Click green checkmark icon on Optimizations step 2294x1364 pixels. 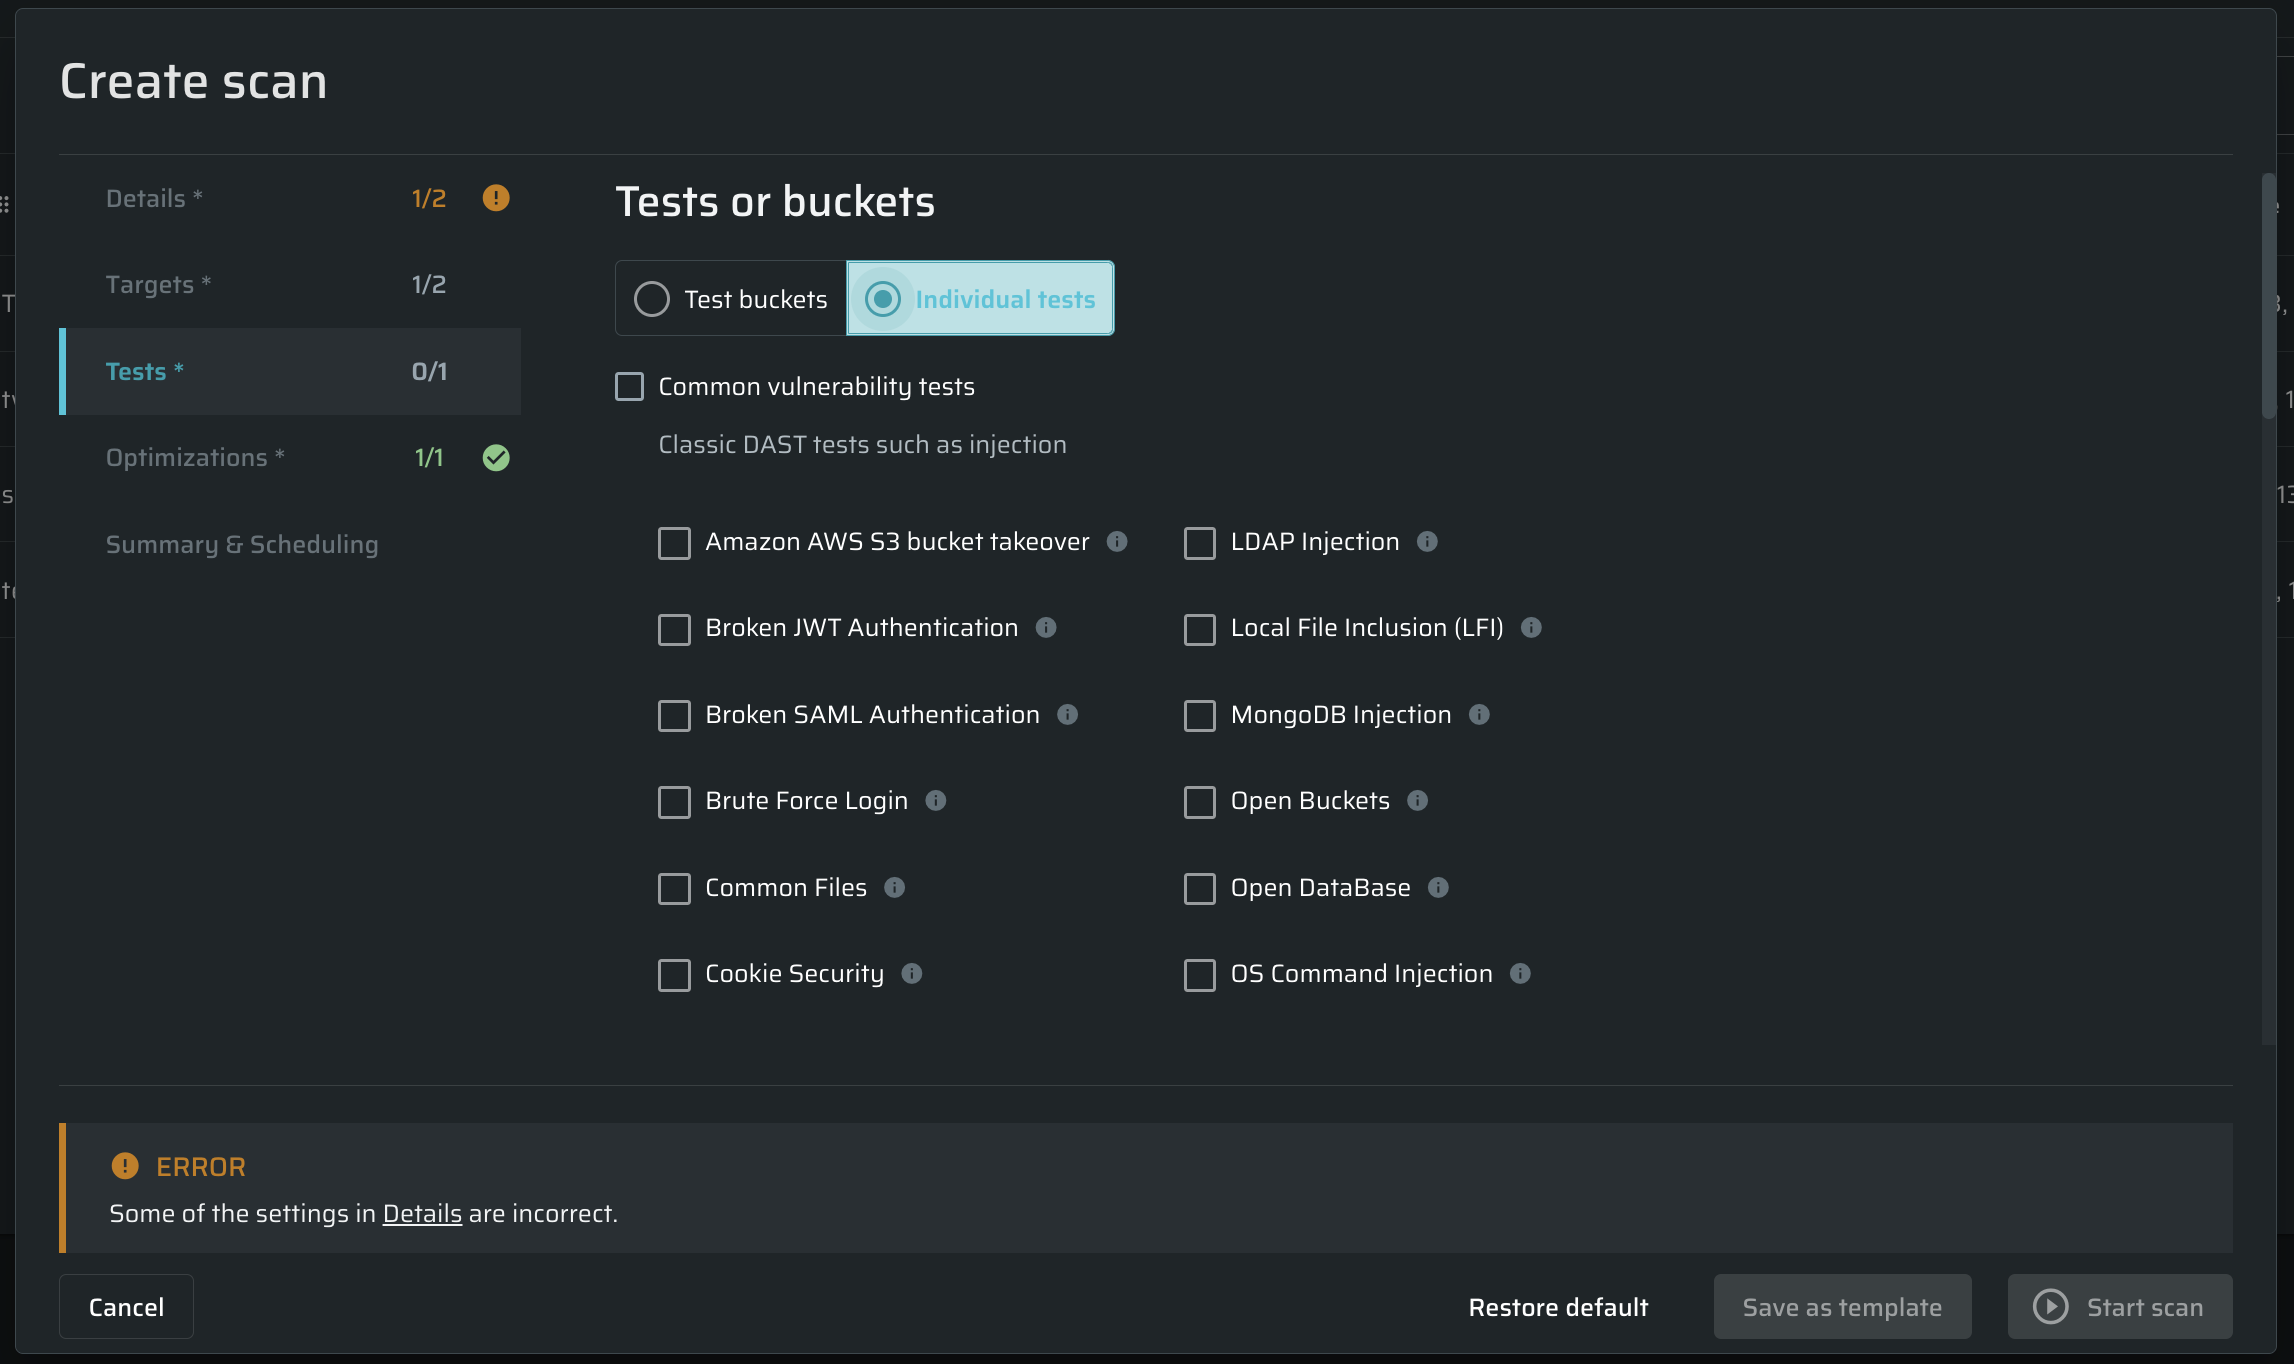[x=496, y=457]
